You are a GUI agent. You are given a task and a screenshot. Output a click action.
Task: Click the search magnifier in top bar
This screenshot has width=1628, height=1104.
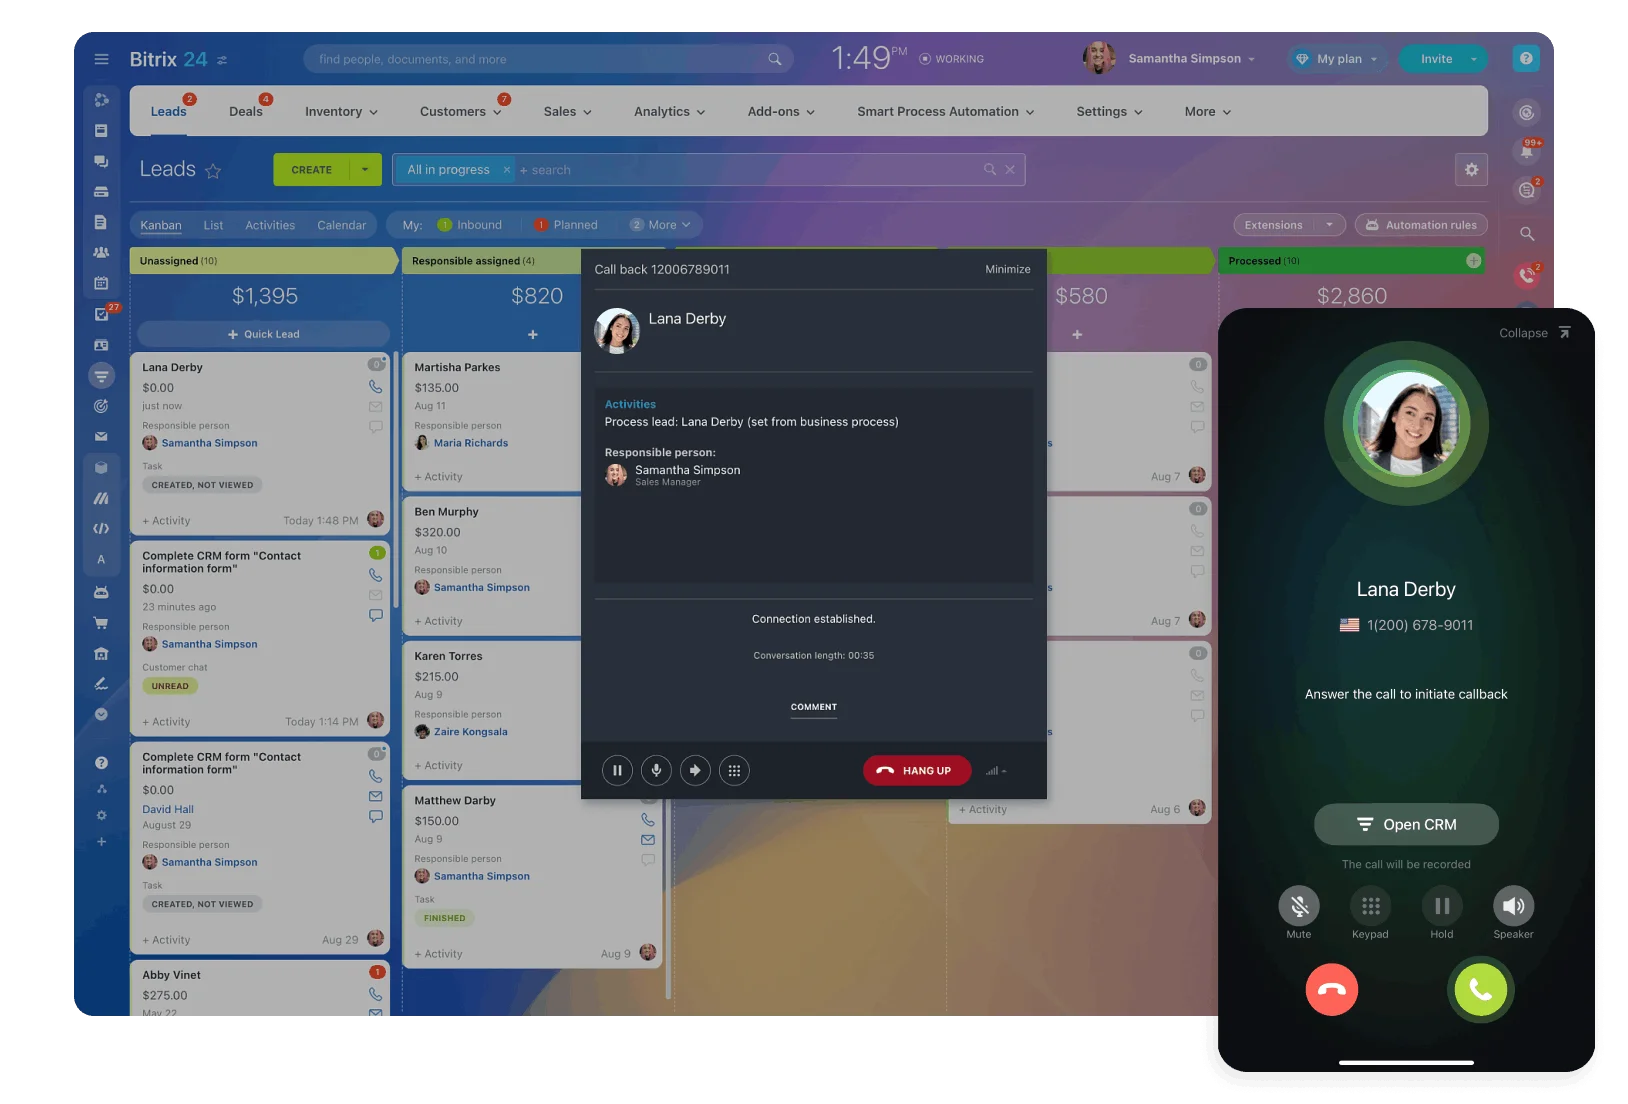775,59
